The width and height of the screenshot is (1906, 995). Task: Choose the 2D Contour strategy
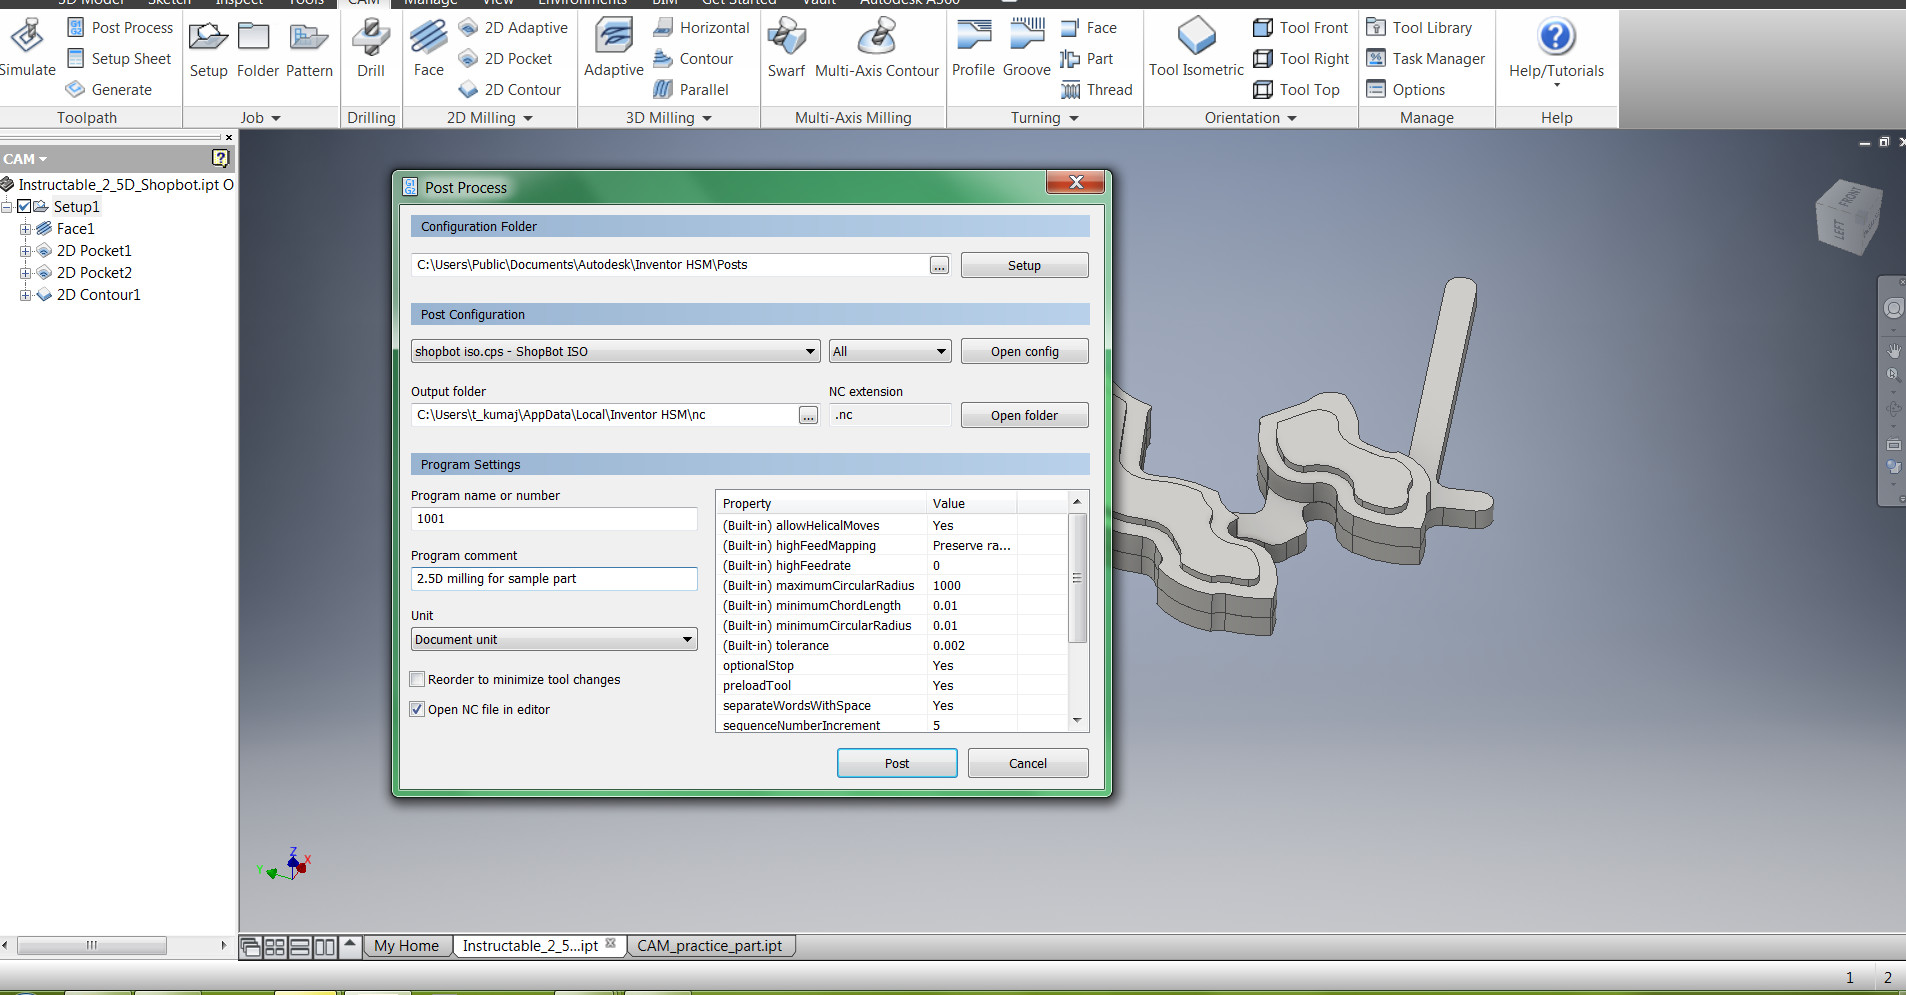[x=511, y=89]
